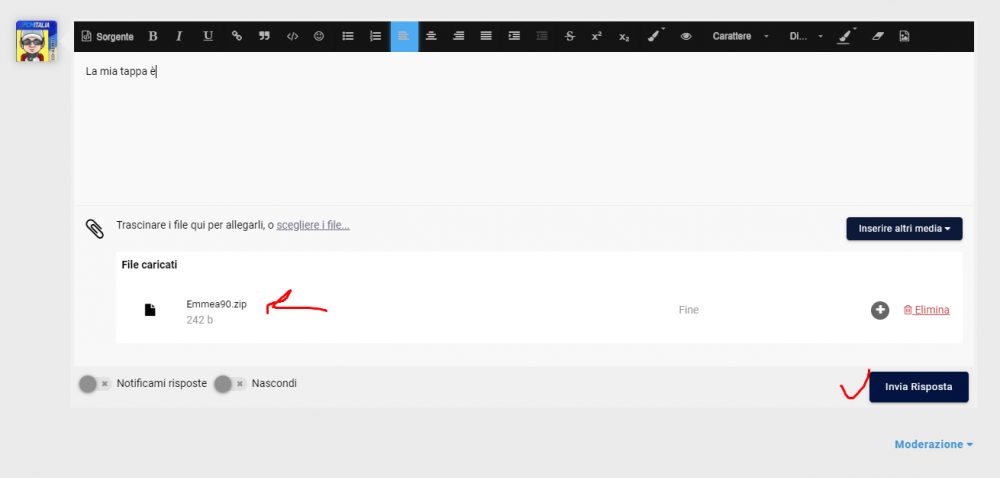Align text to the left
1000x478 pixels.
click(x=404, y=37)
